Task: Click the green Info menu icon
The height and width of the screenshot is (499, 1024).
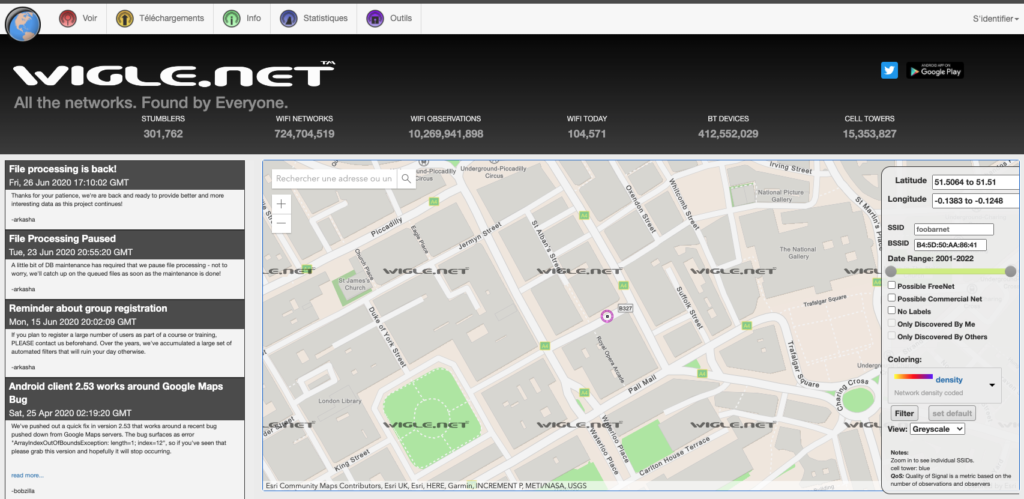Action: pyautogui.click(x=231, y=18)
